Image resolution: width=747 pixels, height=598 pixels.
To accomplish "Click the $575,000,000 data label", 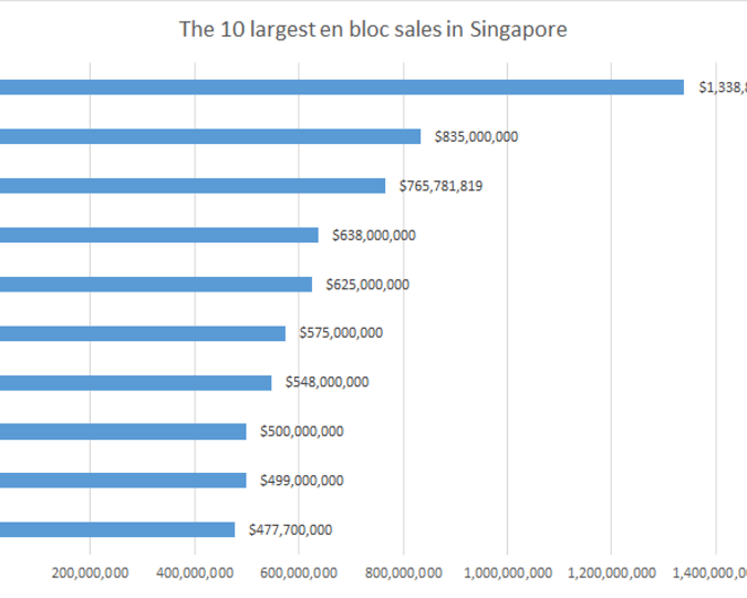I will [341, 333].
